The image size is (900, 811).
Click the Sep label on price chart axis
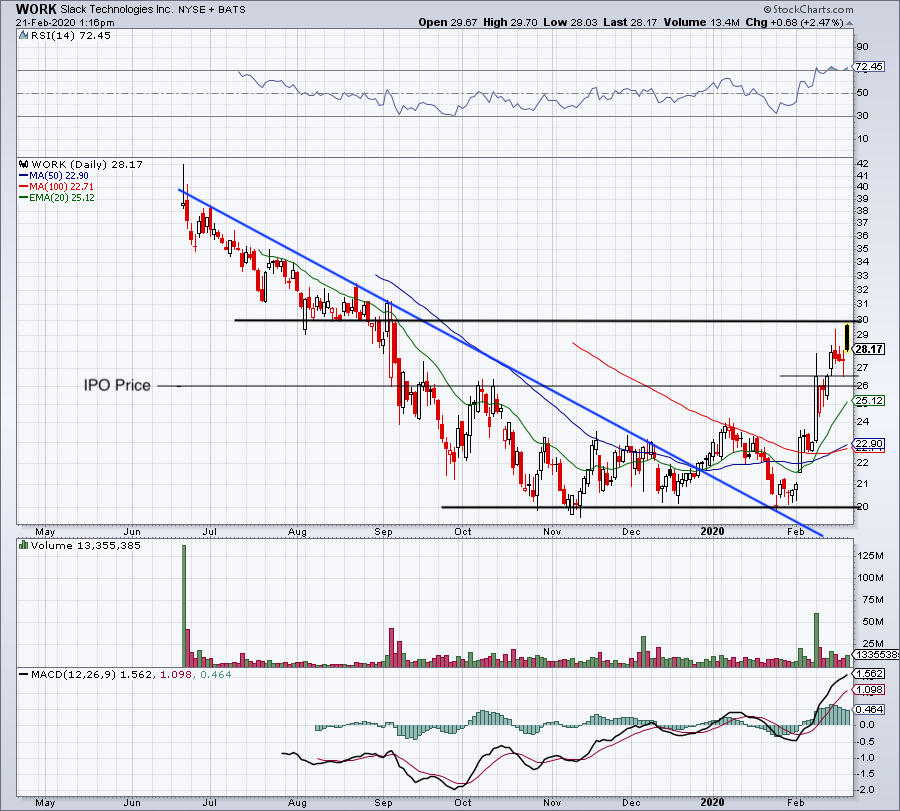click(383, 531)
